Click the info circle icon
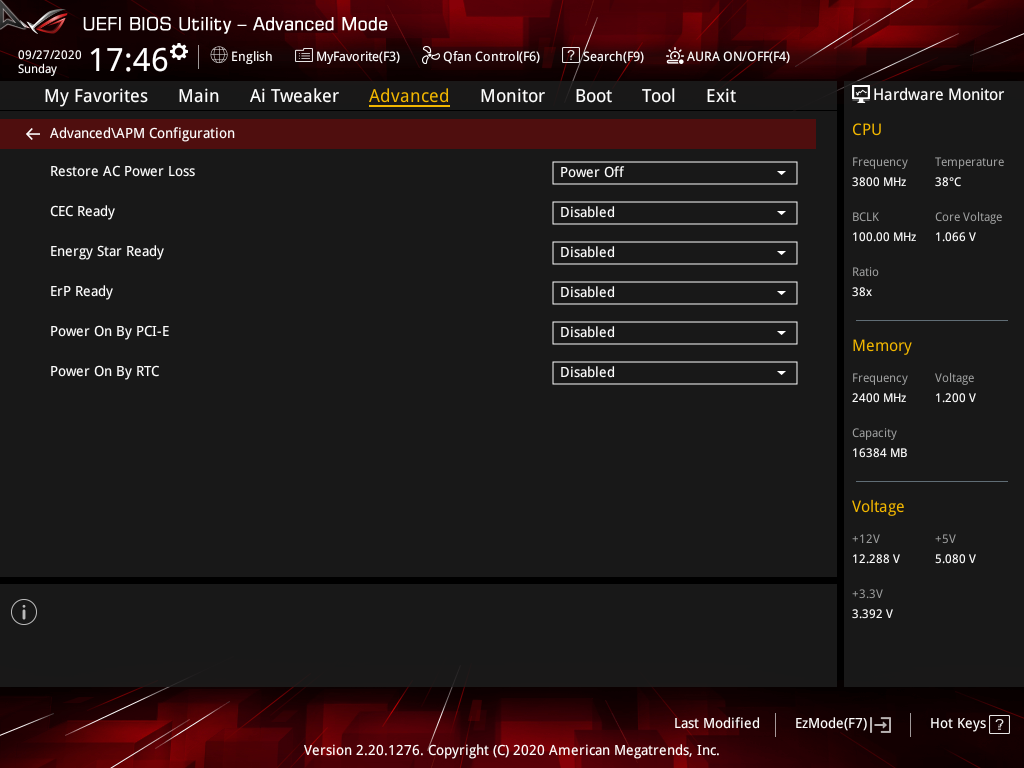This screenshot has height=768, width=1024. 24,612
